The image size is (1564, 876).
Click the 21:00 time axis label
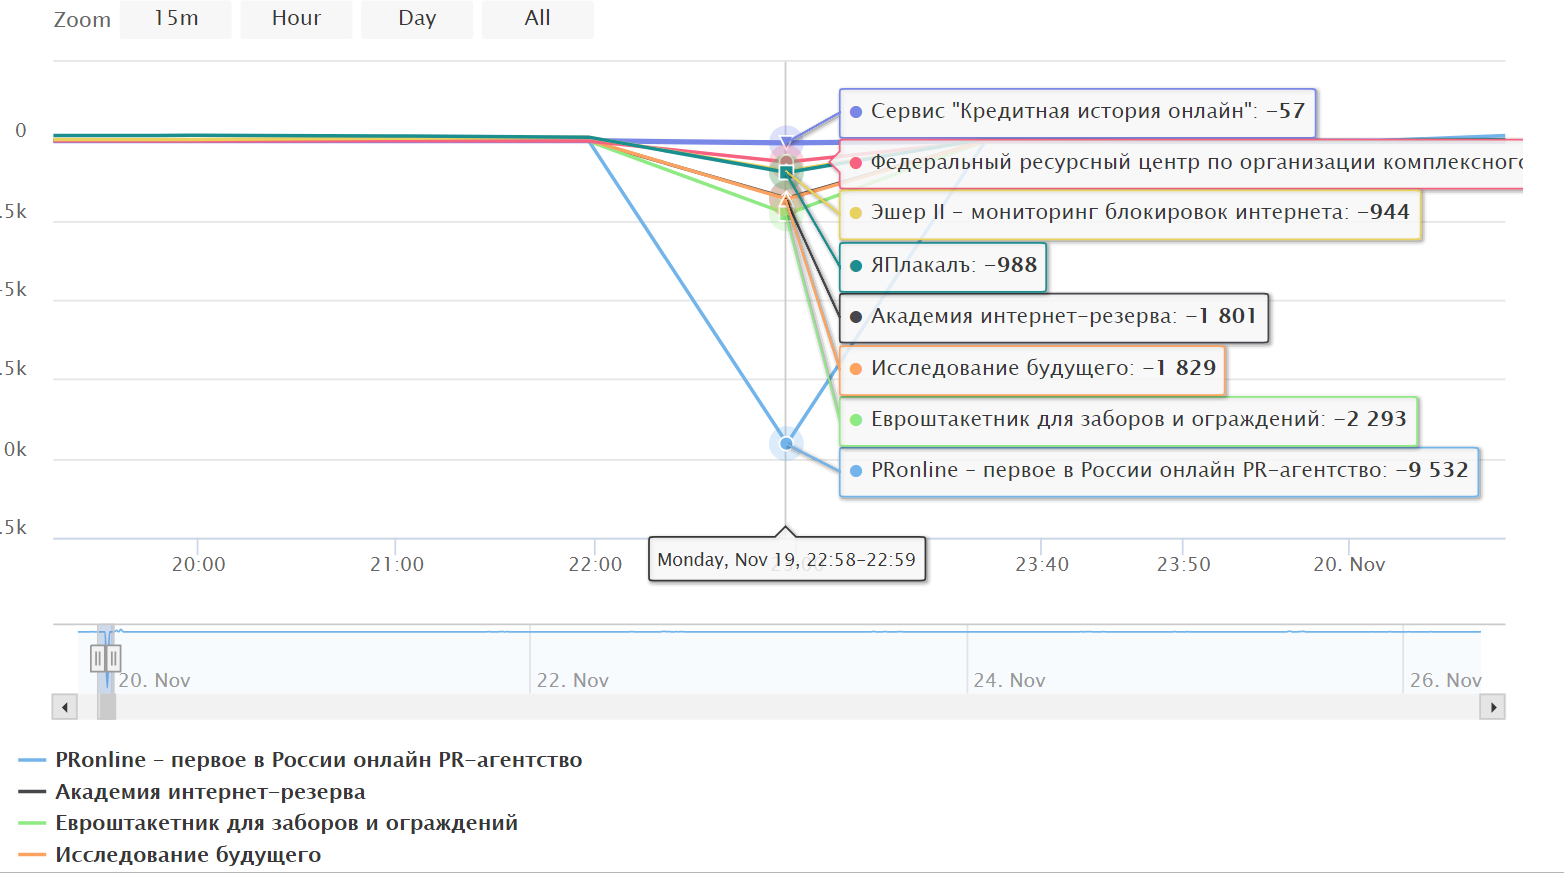(x=397, y=565)
